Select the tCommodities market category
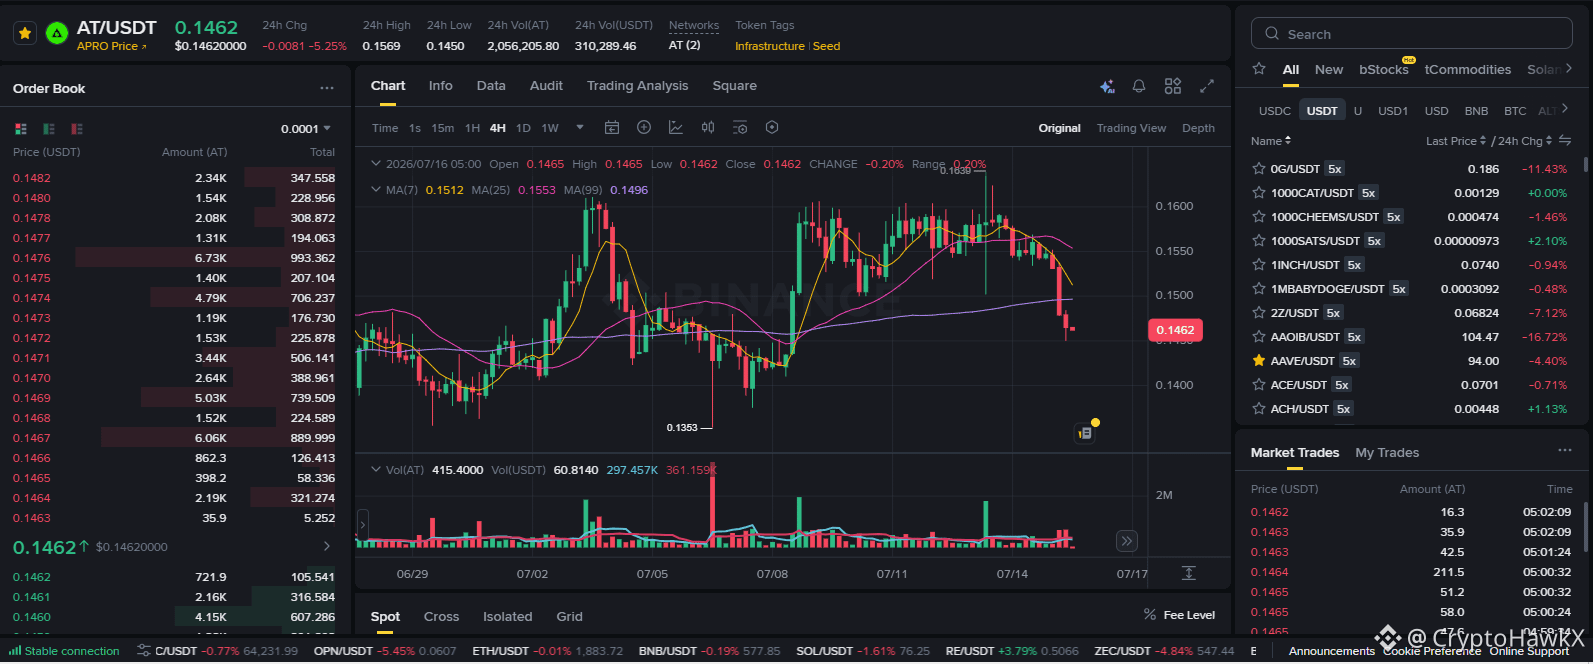The width and height of the screenshot is (1593, 664). (1467, 69)
